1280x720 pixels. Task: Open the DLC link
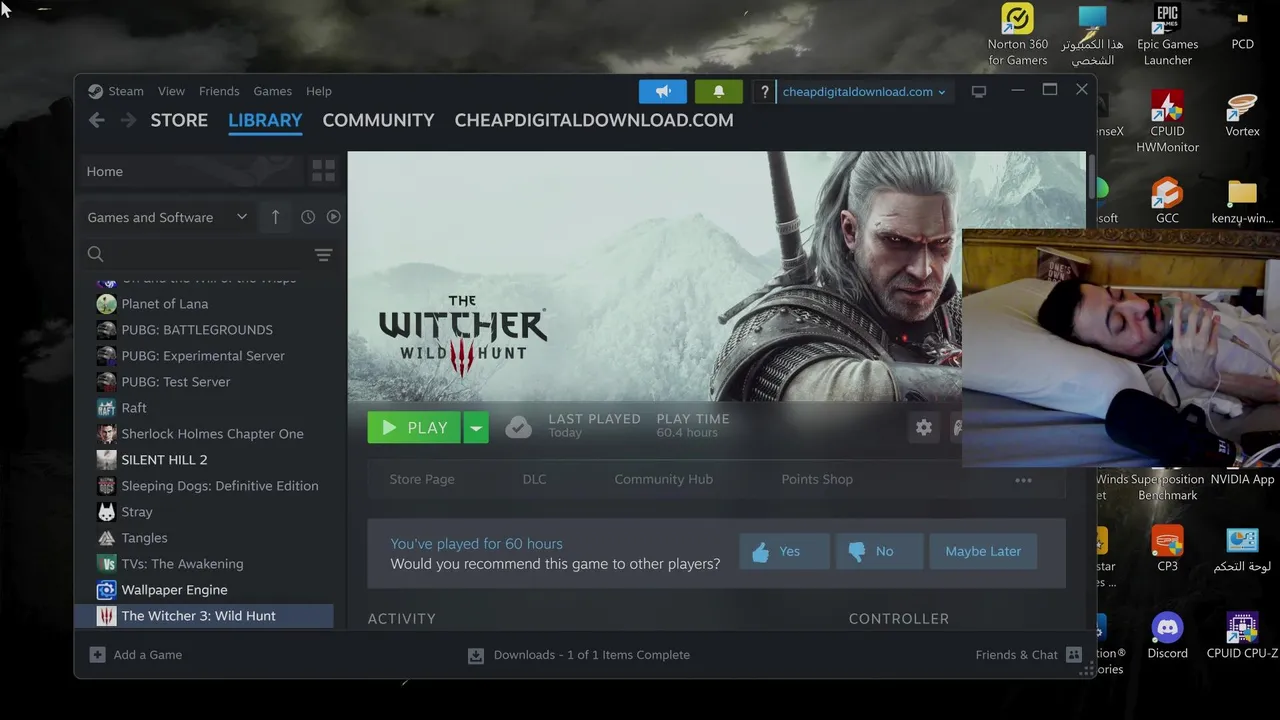534,479
